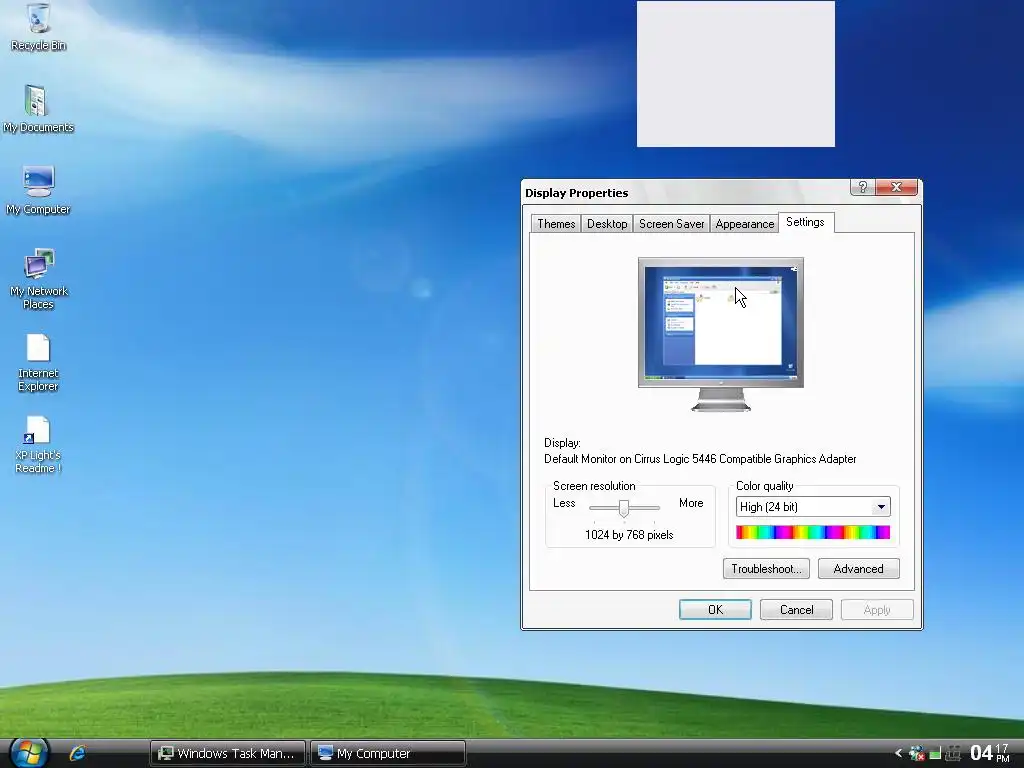This screenshot has height=768, width=1024.
Task: Switch to My Computer taskbar button
Action: click(x=388, y=753)
